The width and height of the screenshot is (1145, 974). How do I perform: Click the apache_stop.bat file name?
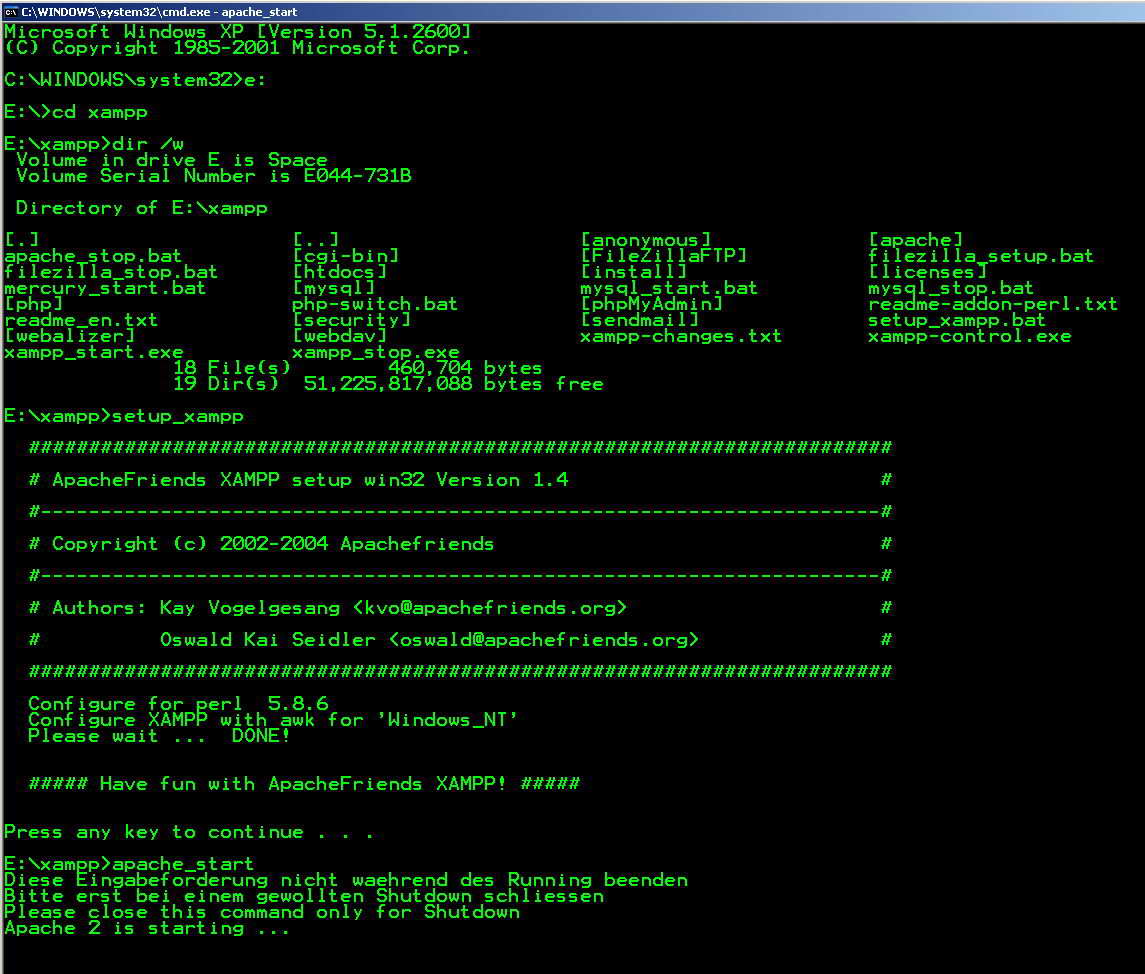click(94, 256)
